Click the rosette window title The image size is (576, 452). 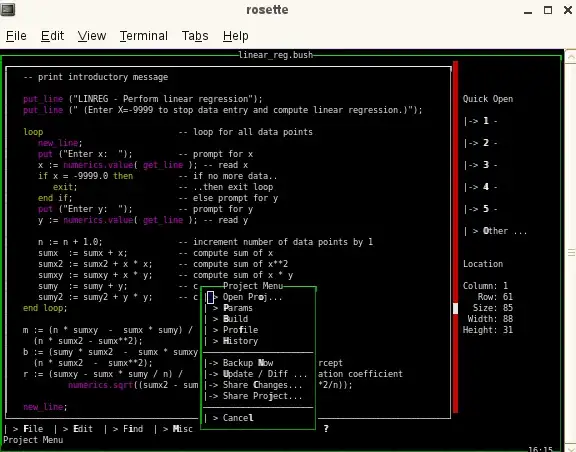267,10
